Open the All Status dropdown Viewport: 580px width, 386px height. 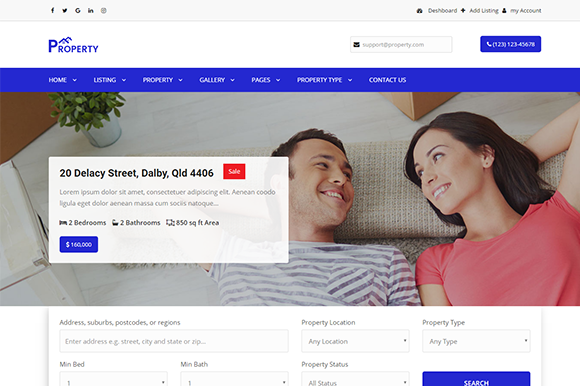355,379
